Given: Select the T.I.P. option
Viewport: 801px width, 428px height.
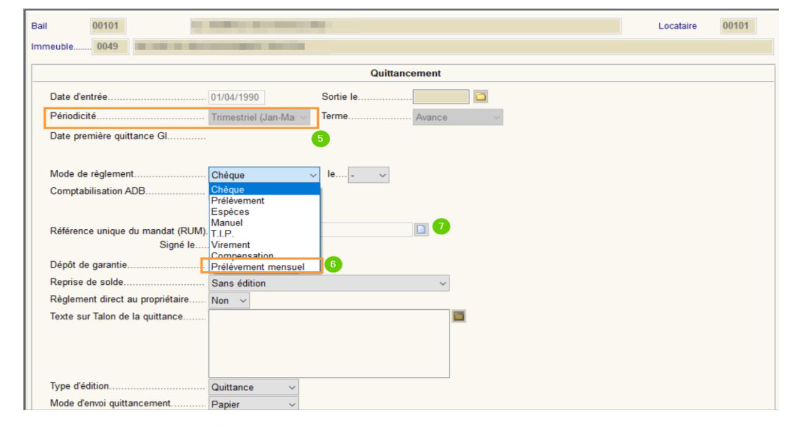Looking at the screenshot, I should coord(223,234).
